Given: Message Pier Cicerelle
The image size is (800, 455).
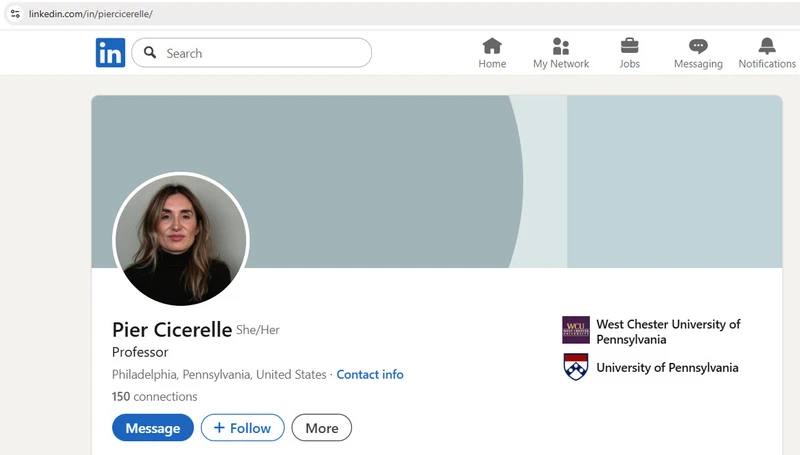Looking at the screenshot, I should point(153,427).
